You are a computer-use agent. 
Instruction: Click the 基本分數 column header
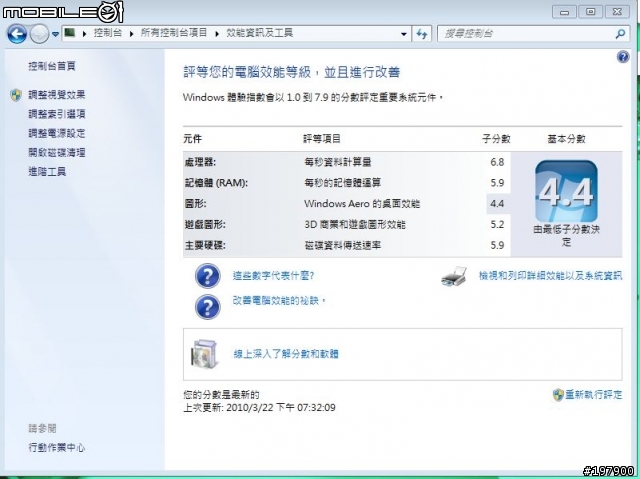567,139
